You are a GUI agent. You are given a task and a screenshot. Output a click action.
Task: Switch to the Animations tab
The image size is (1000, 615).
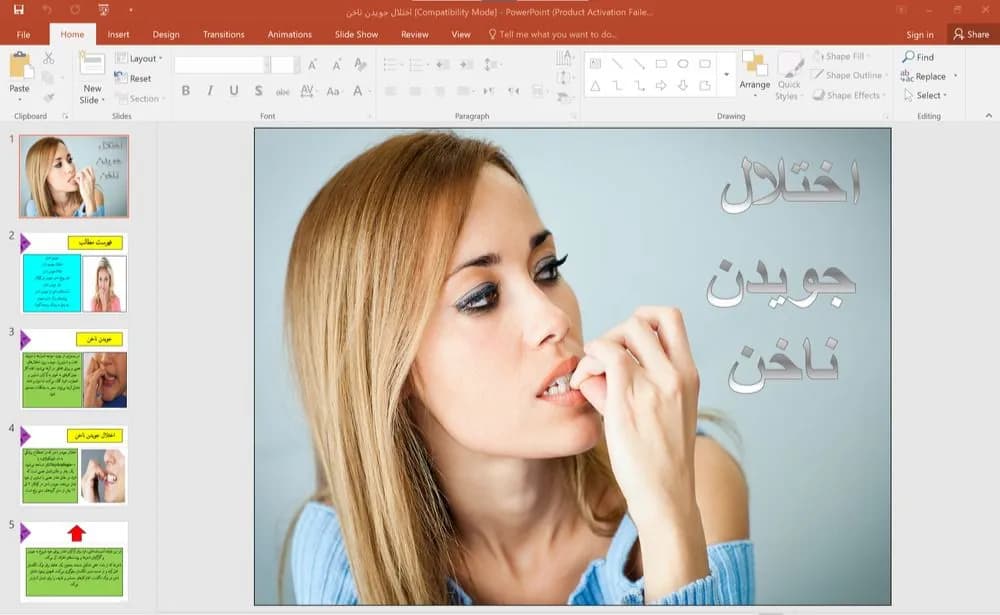pyautogui.click(x=290, y=34)
